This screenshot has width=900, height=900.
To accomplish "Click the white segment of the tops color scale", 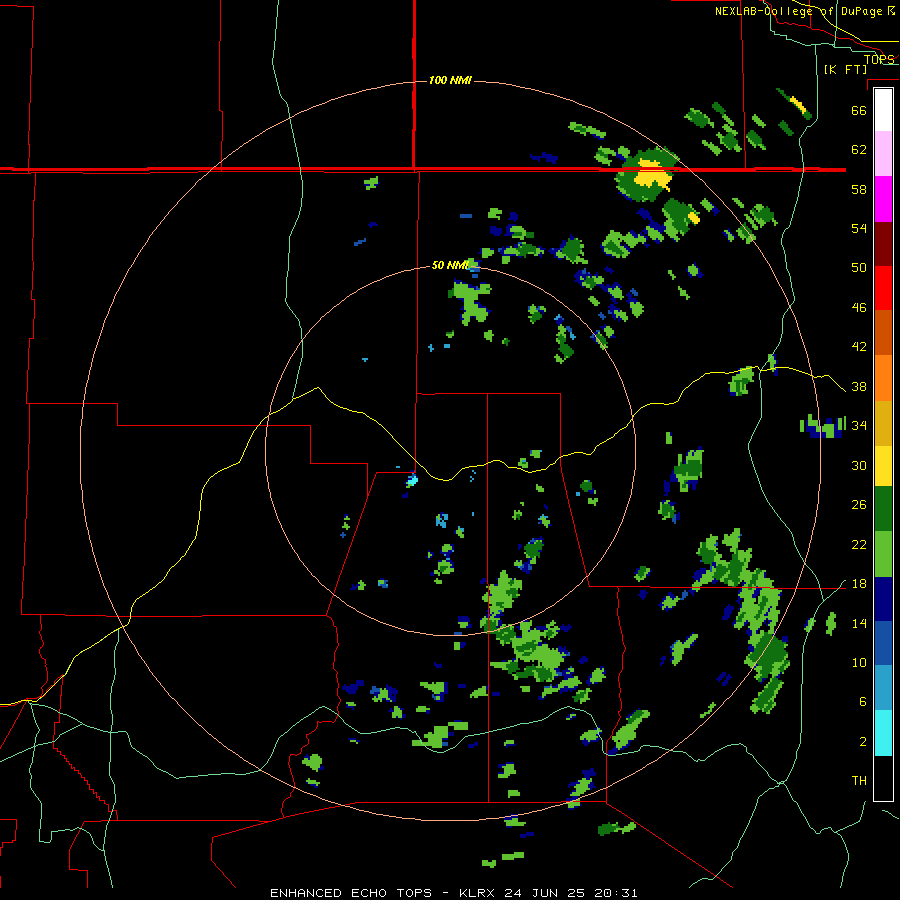I will tap(883, 110).
